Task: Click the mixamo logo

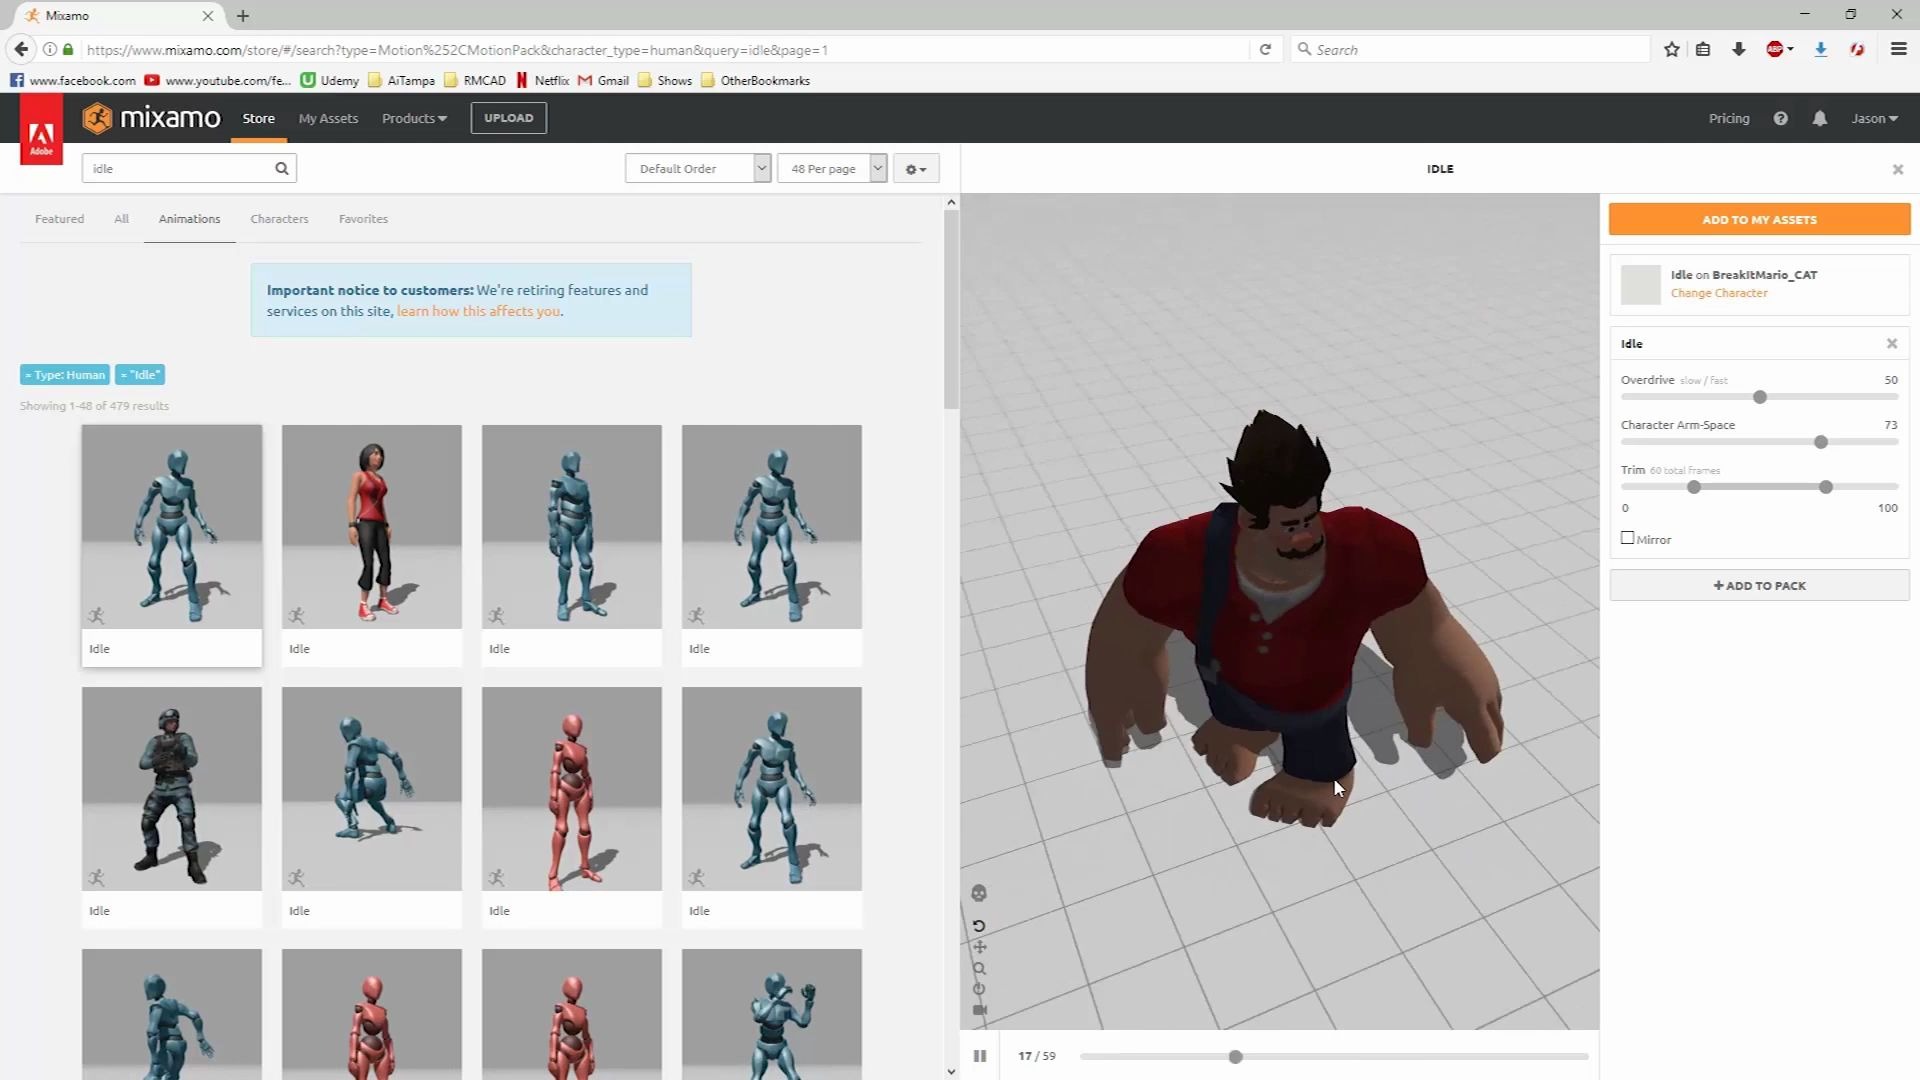Action: (151, 118)
